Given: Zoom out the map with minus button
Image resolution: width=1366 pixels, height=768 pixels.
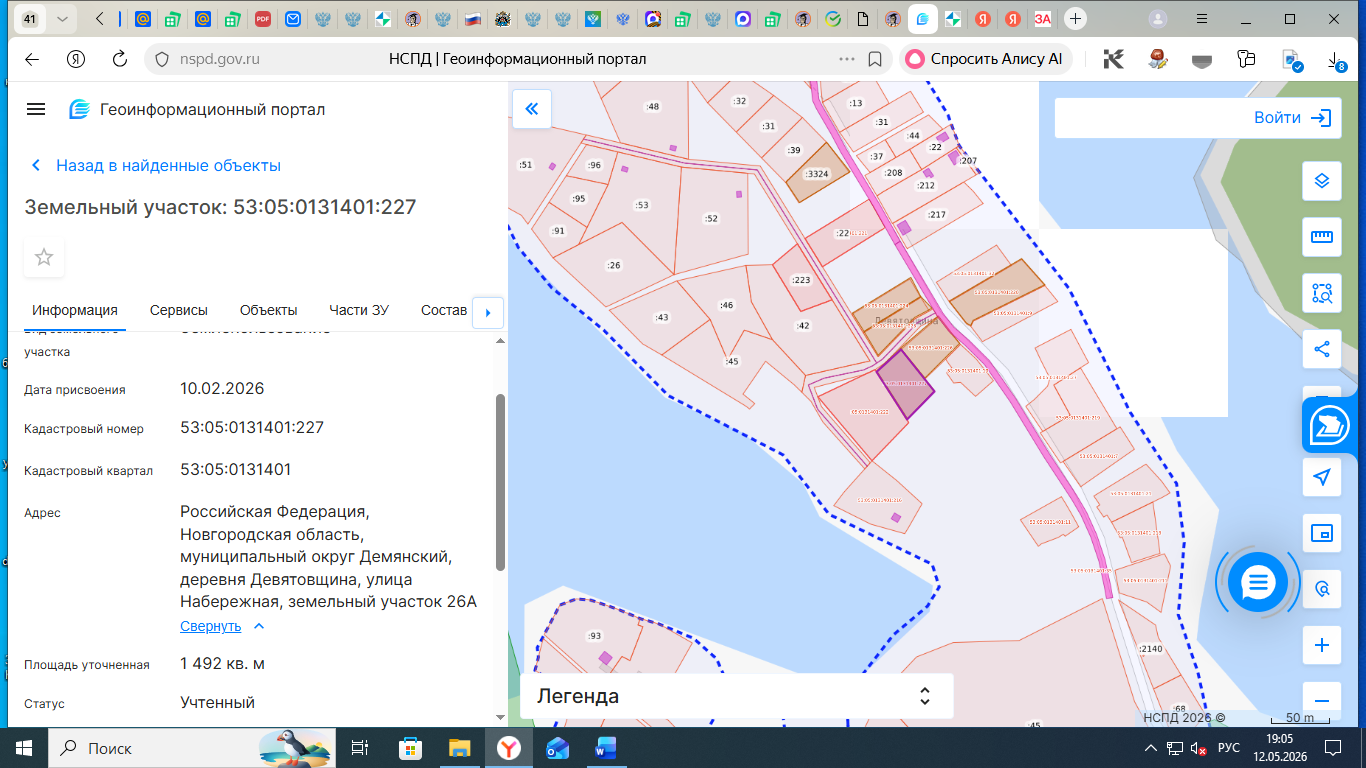Looking at the screenshot, I should pyautogui.click(x=1322, y=700).
